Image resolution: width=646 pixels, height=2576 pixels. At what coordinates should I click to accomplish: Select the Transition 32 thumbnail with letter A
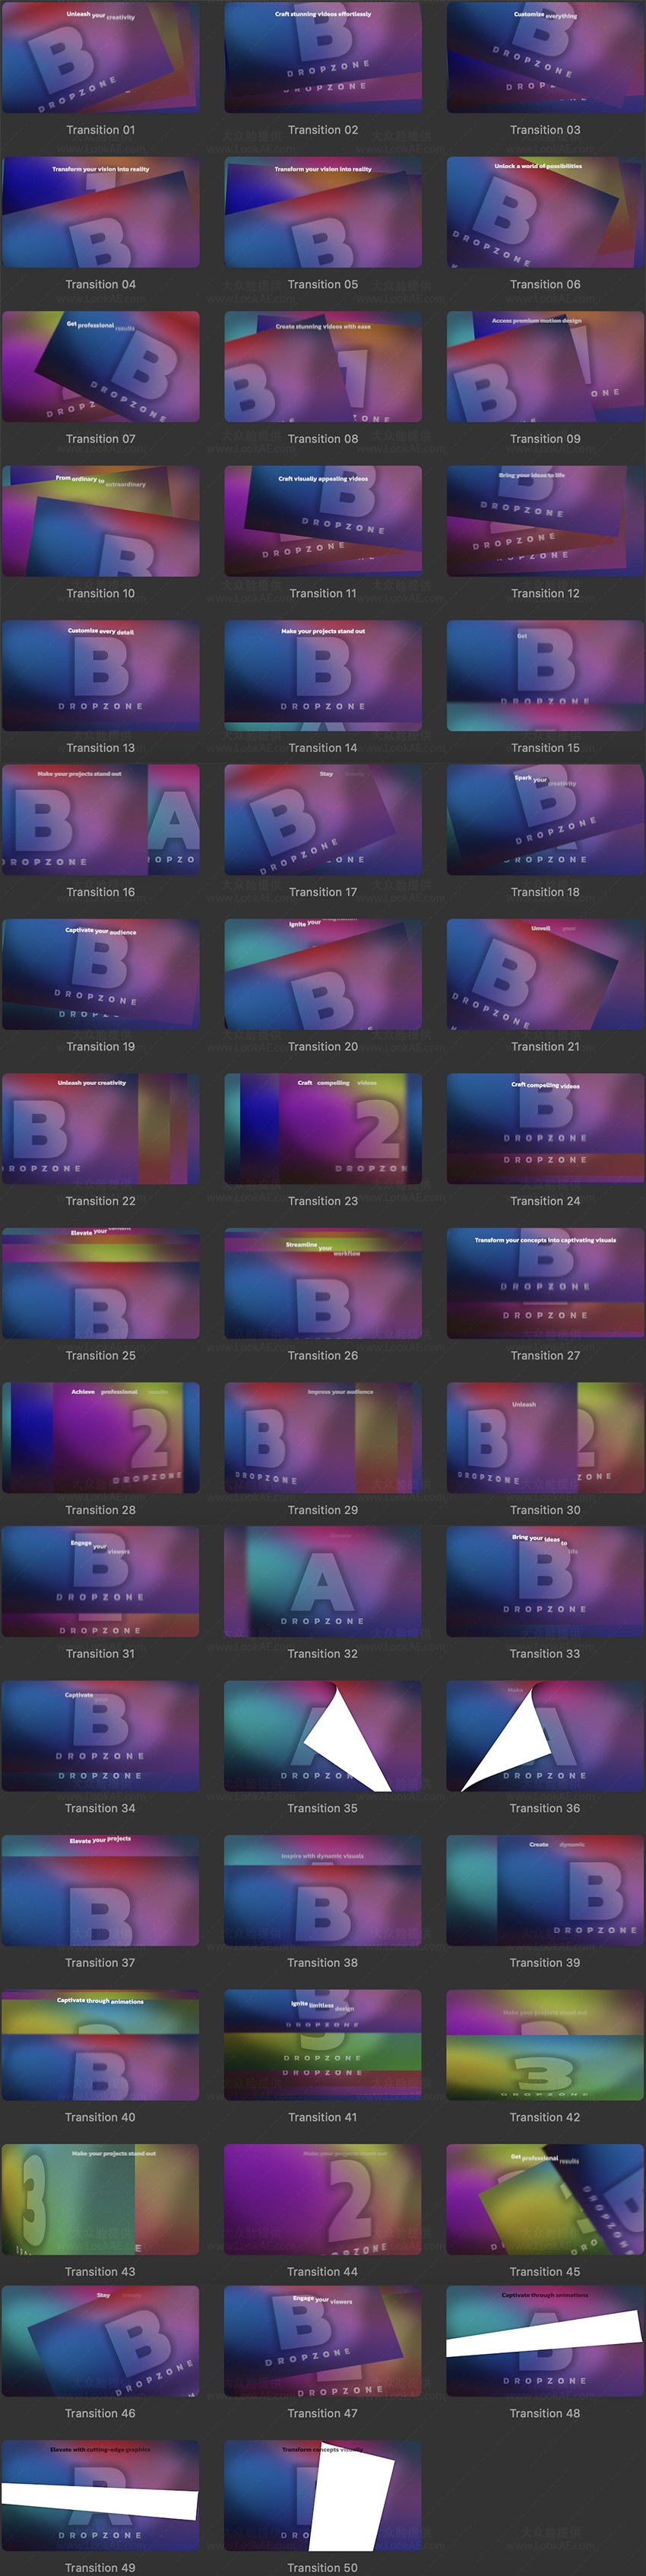(x=323, y=1581)
